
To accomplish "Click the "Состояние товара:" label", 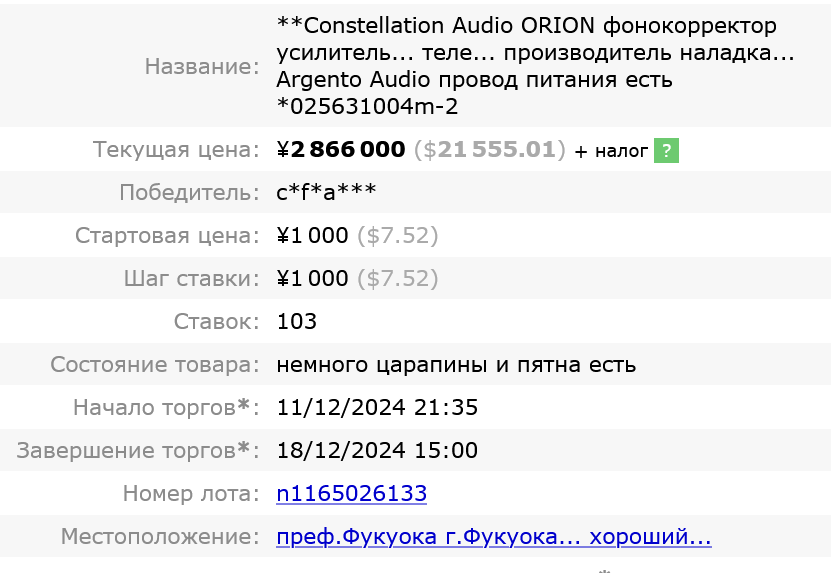I will point(155,364).
